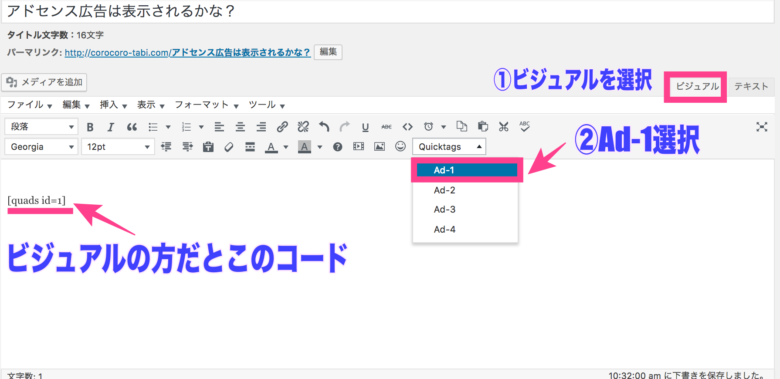Insert or edit a link
The height and width of the screenshot is (379, 780).
coord(282,127)
